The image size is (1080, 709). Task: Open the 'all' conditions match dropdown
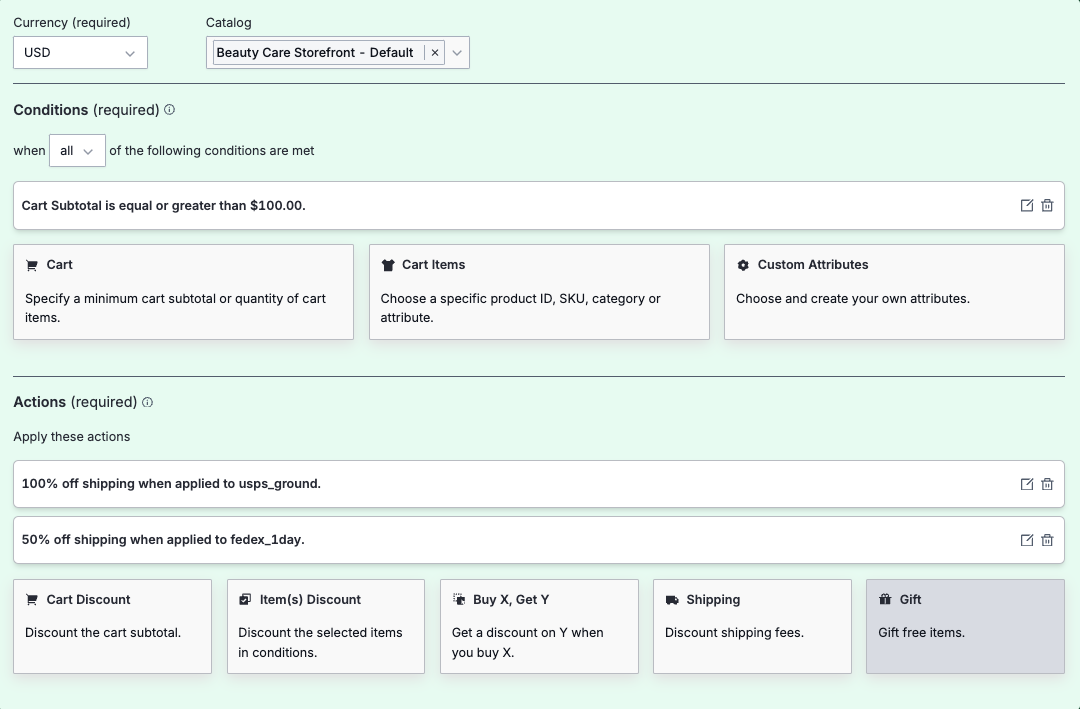77,151
